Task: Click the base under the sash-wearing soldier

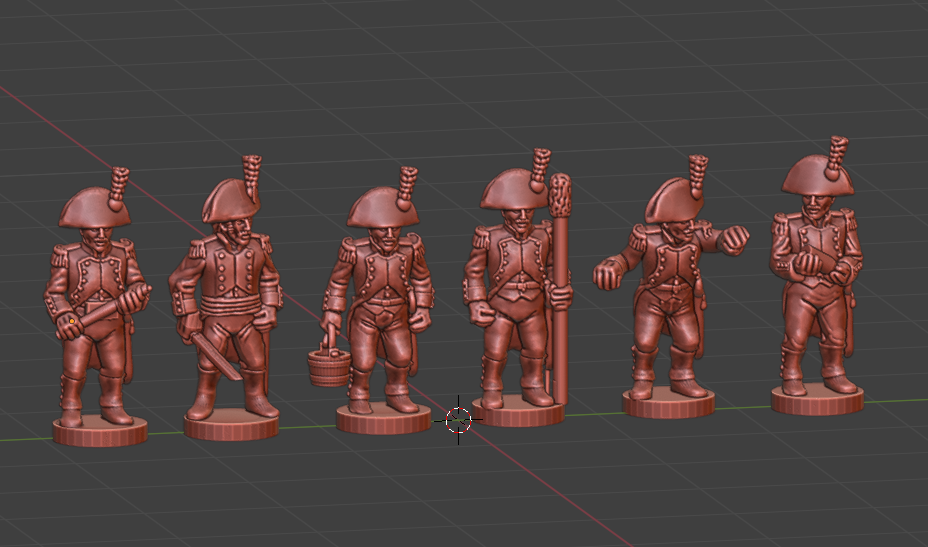Action: [231, 427]
